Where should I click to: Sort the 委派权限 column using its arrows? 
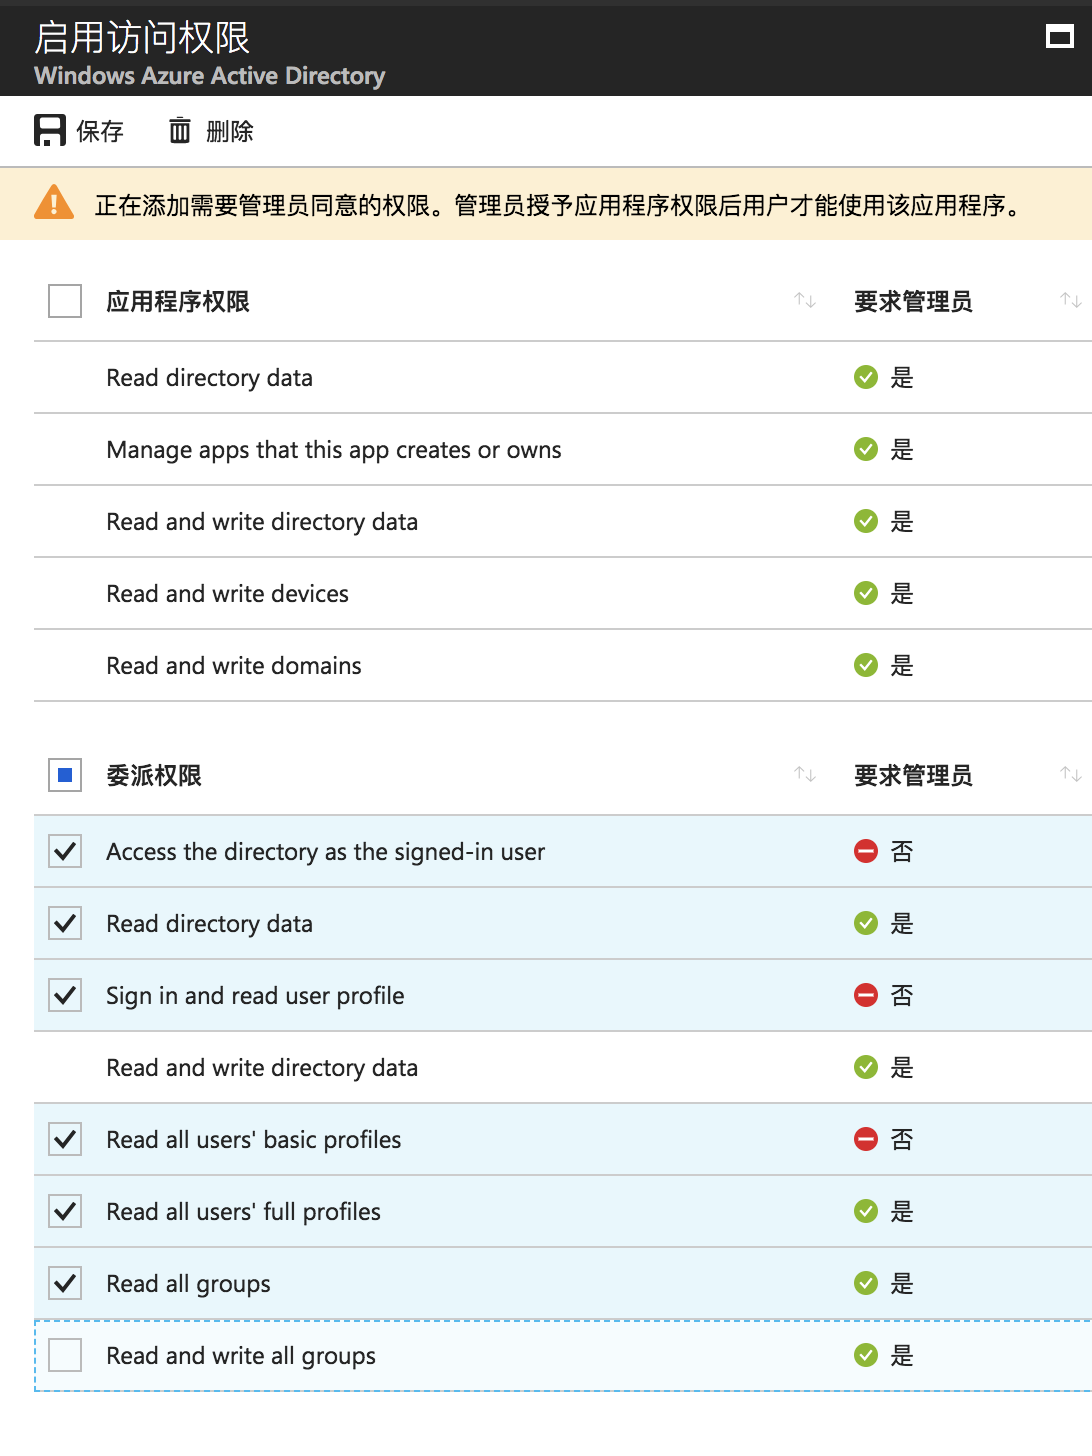click(805, 774)
